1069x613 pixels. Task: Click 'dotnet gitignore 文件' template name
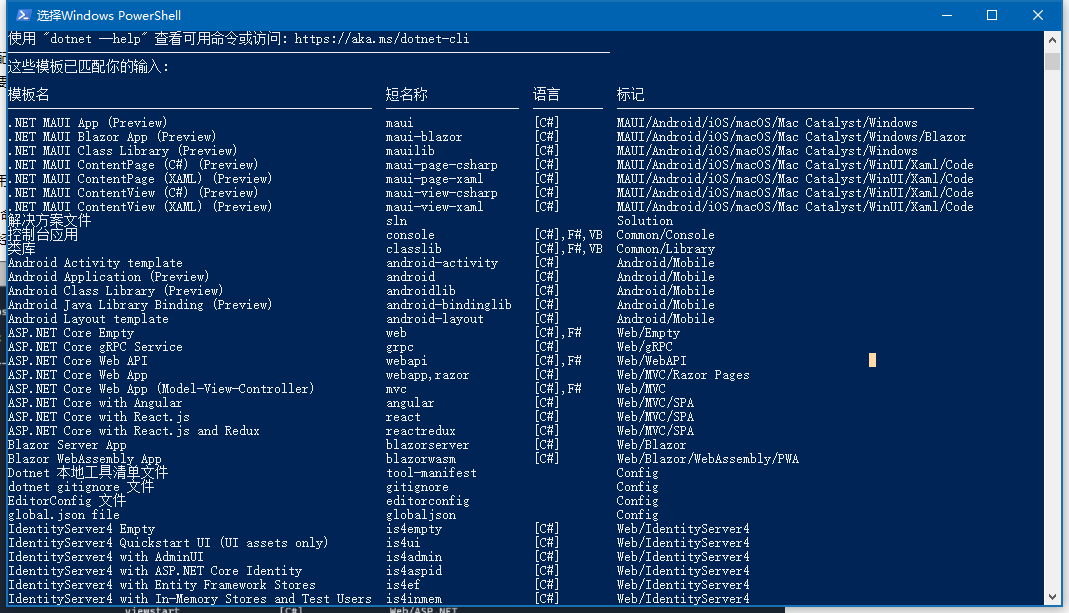(x=80, y=486)
